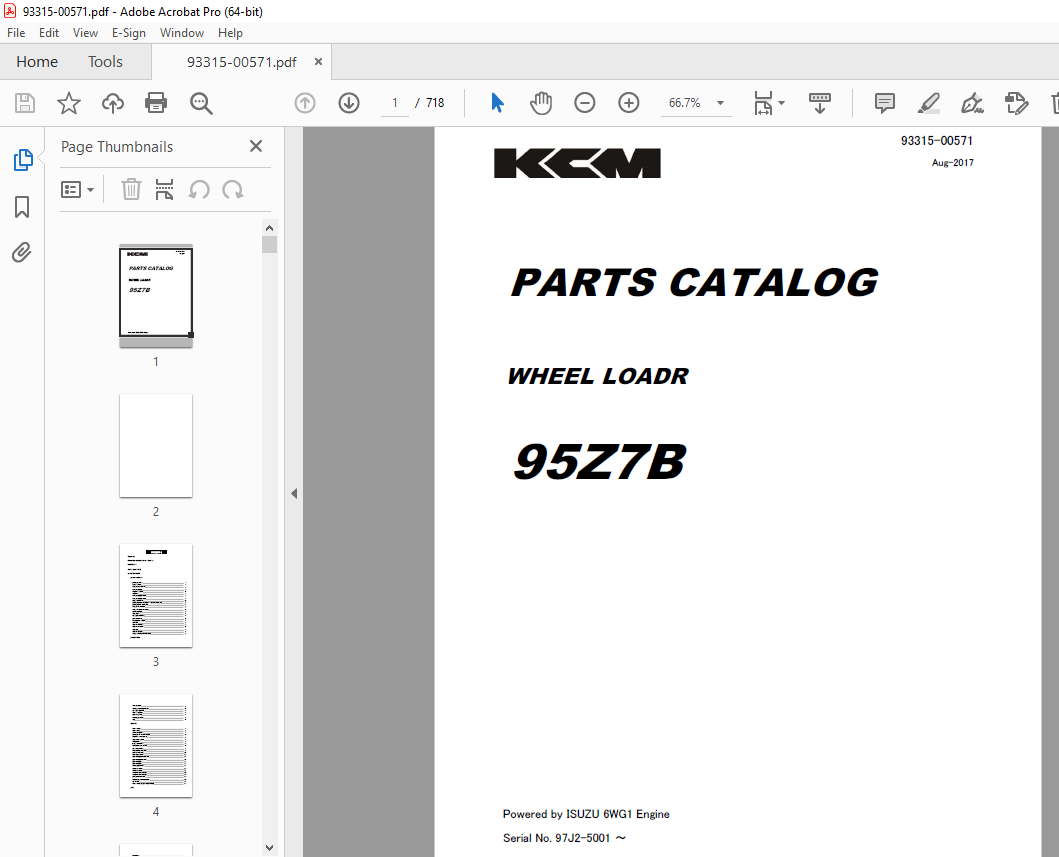1059x857 pixels.
Task: Close the Page Thumbnails panel
Action: (x=256, y=147)
